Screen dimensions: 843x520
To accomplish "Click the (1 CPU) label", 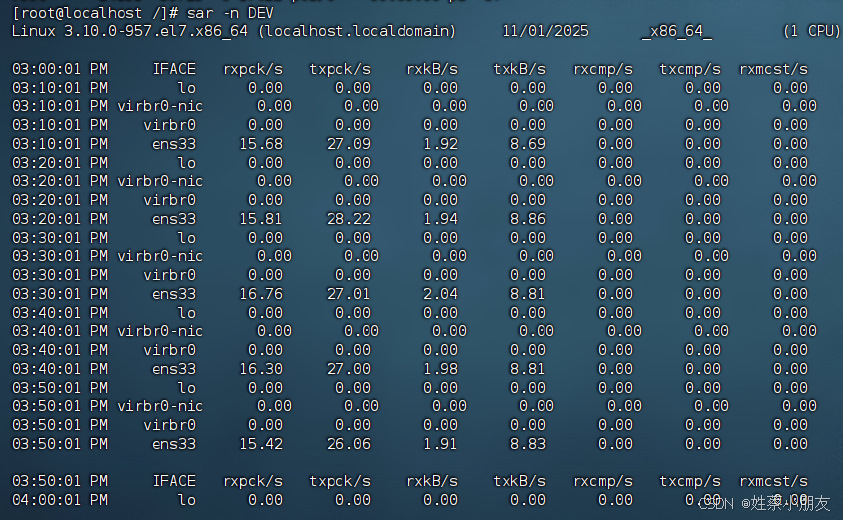I will 811,31.
